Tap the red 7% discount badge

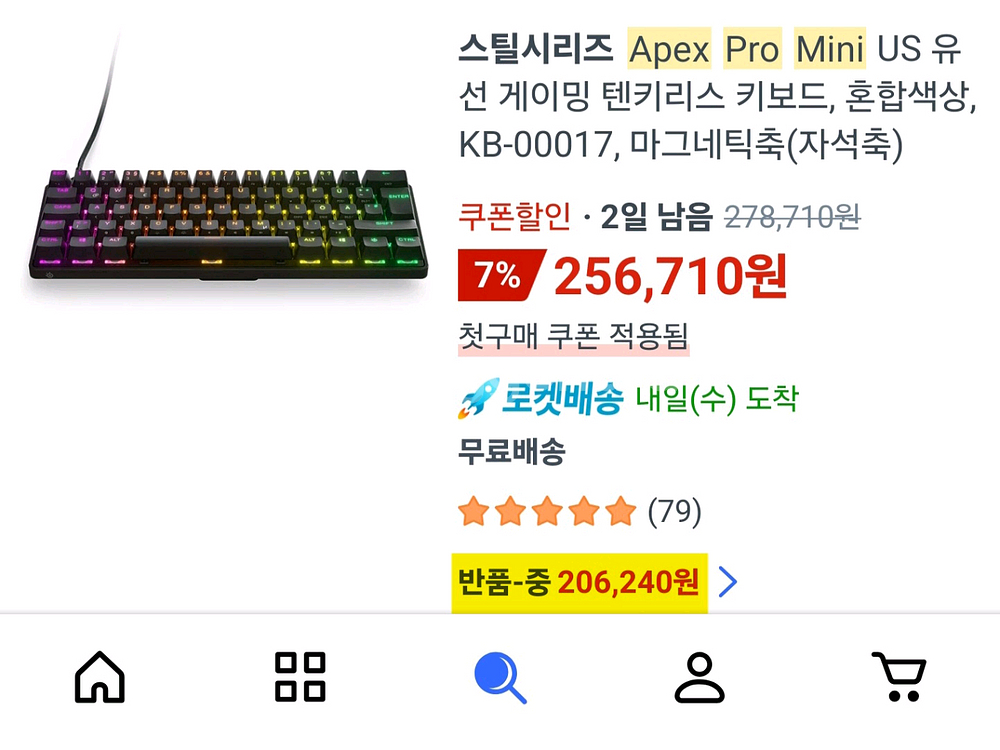(x=501, y=276)
